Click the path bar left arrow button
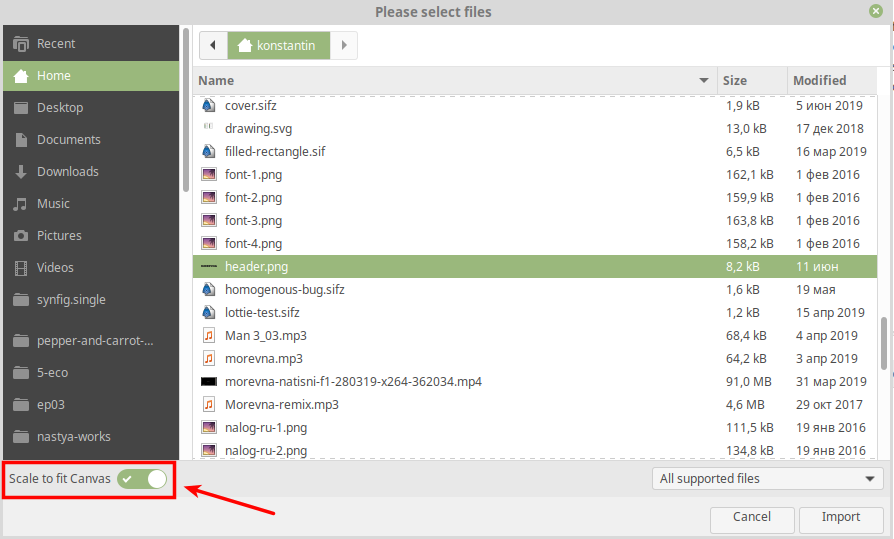 click(x=213, y=46)
